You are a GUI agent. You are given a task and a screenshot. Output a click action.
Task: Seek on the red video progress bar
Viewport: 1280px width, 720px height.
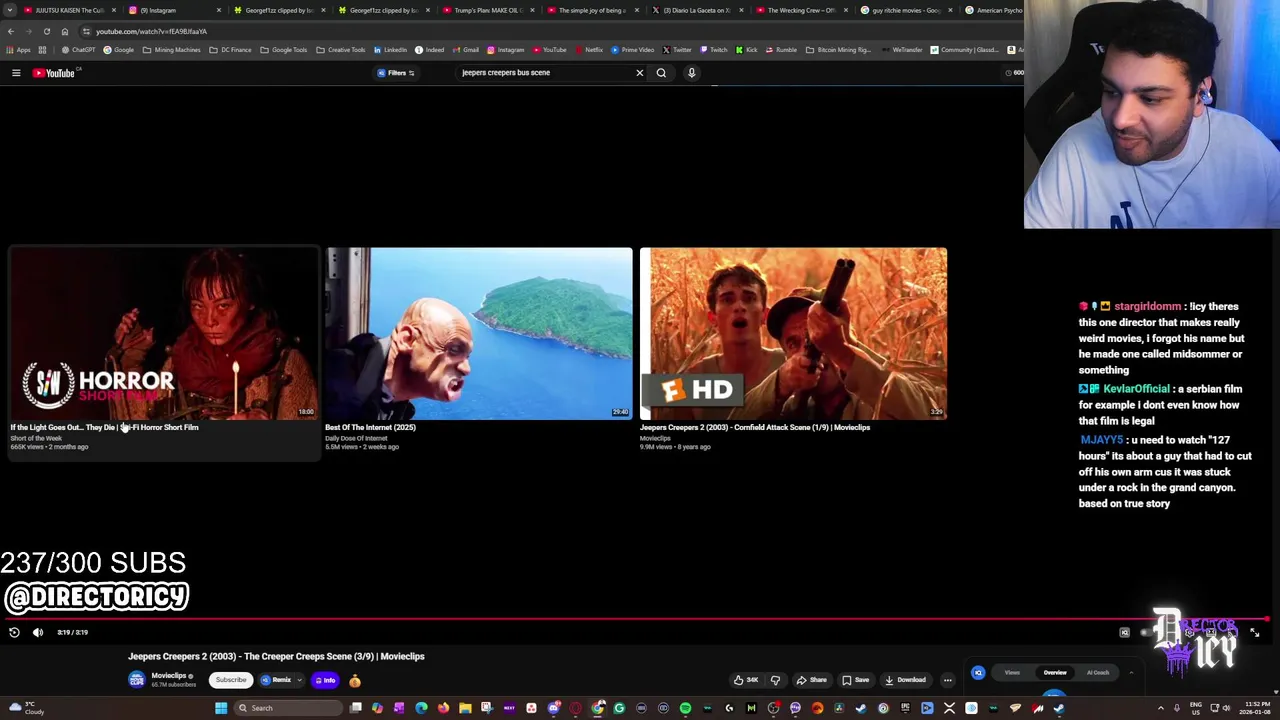click(635, 620)
